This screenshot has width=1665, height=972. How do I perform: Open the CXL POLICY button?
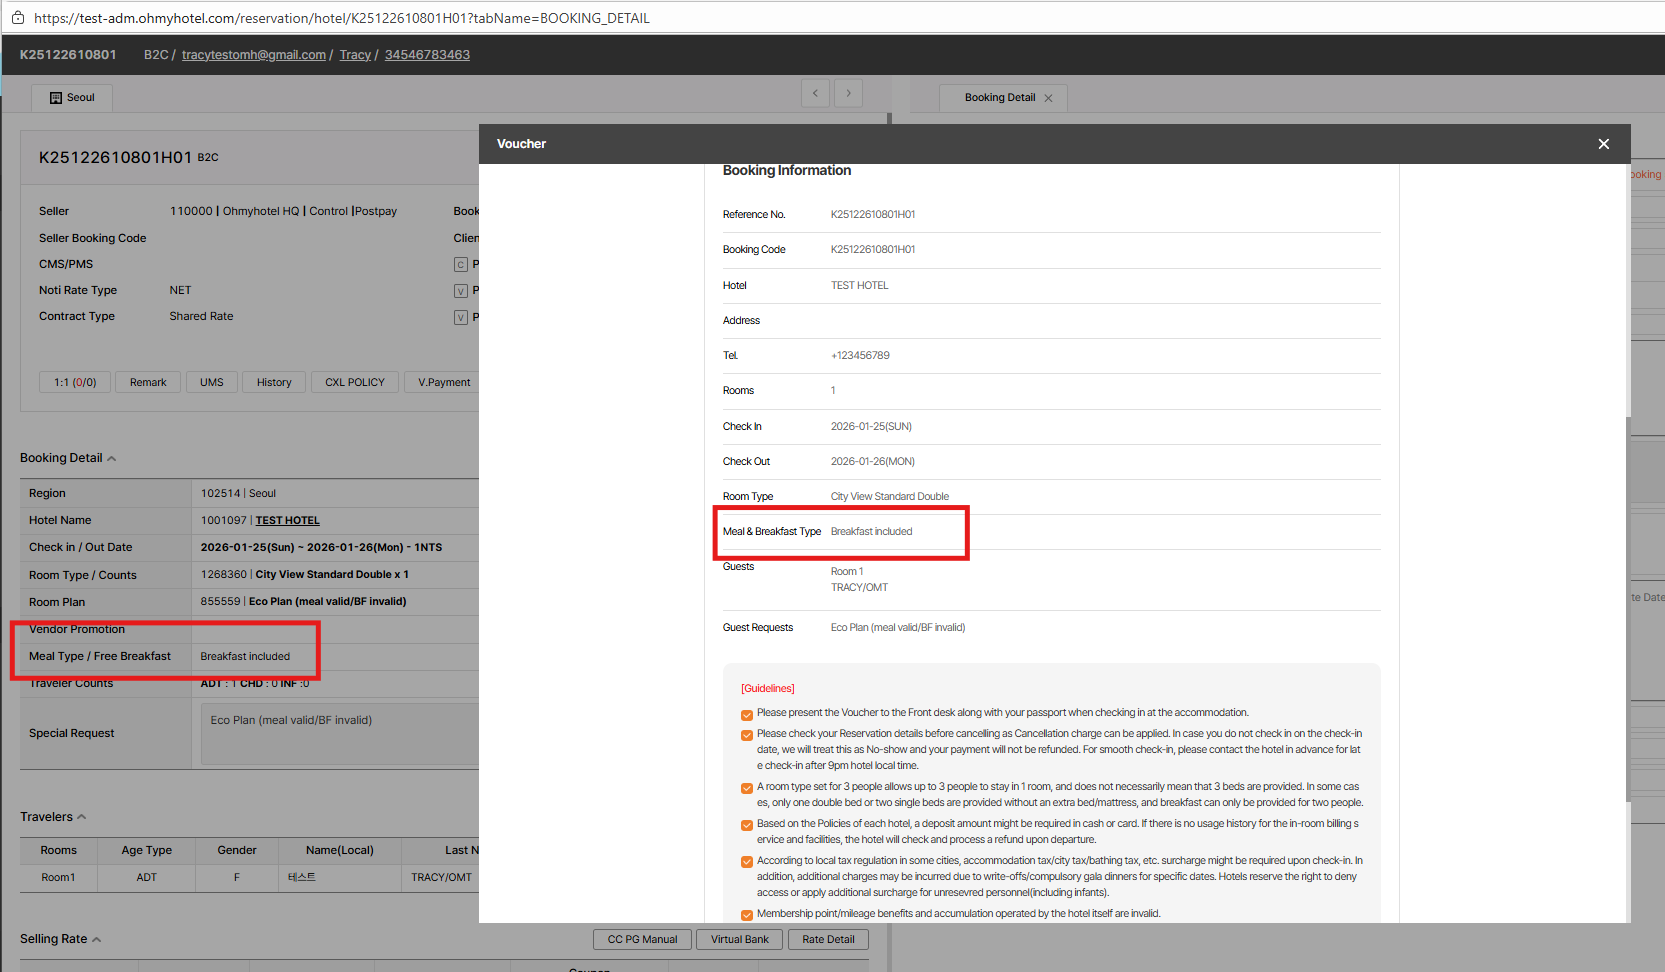[x=354, y=382]
